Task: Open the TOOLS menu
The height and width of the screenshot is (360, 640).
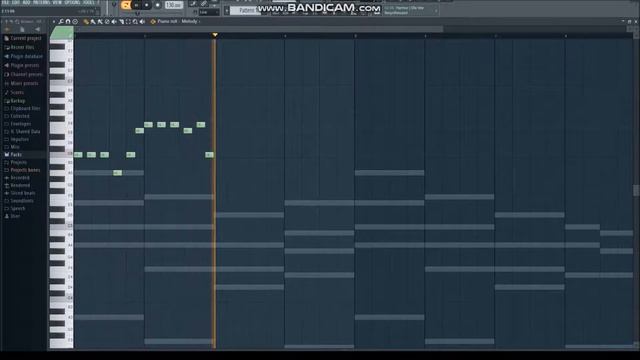Action: pyautogui.click(x=89, y=2)
